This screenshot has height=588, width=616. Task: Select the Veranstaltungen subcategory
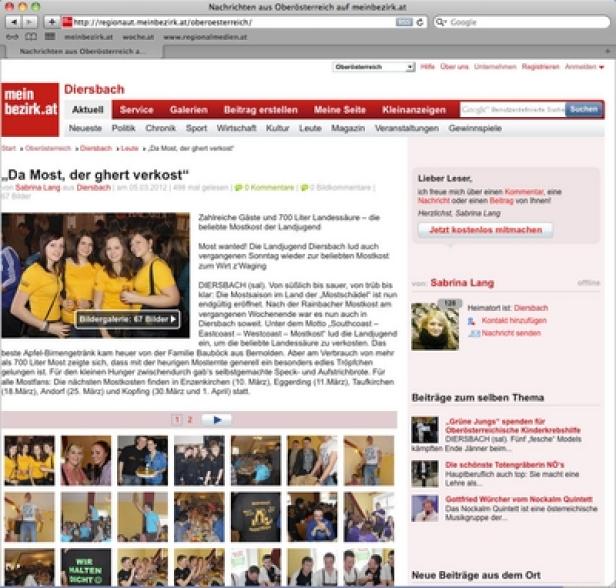click(407, 128)
